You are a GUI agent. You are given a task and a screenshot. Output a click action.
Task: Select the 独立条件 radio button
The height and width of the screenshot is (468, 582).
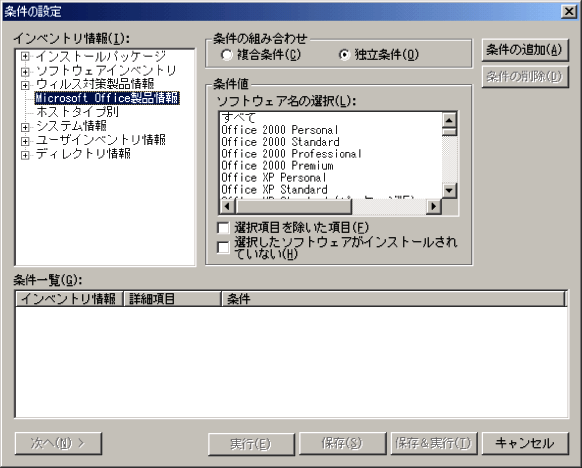click(x=344, y=55)
